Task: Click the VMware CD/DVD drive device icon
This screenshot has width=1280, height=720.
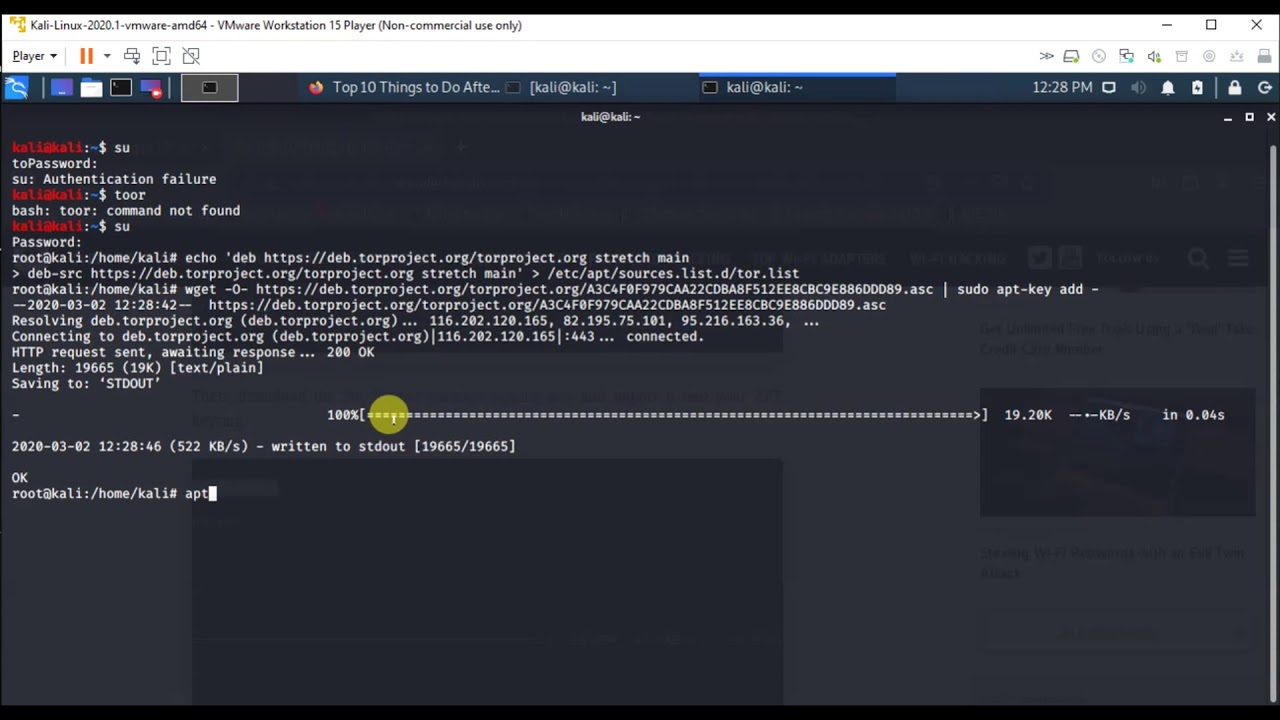Action: point(1099,56)
